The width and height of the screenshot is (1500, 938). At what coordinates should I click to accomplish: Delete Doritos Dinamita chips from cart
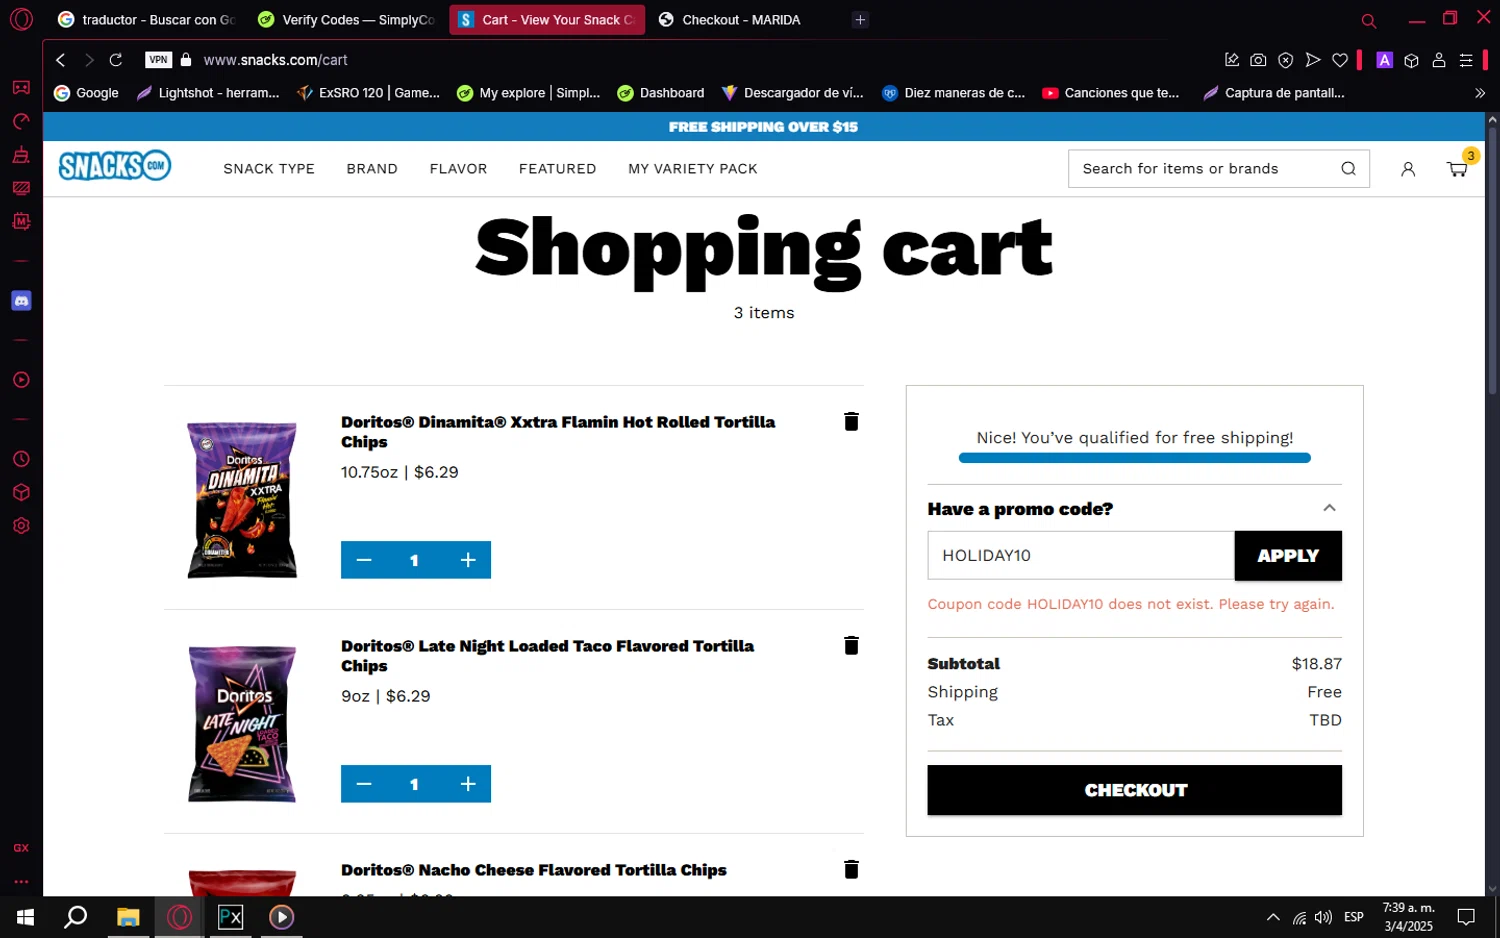pos(851,421)
